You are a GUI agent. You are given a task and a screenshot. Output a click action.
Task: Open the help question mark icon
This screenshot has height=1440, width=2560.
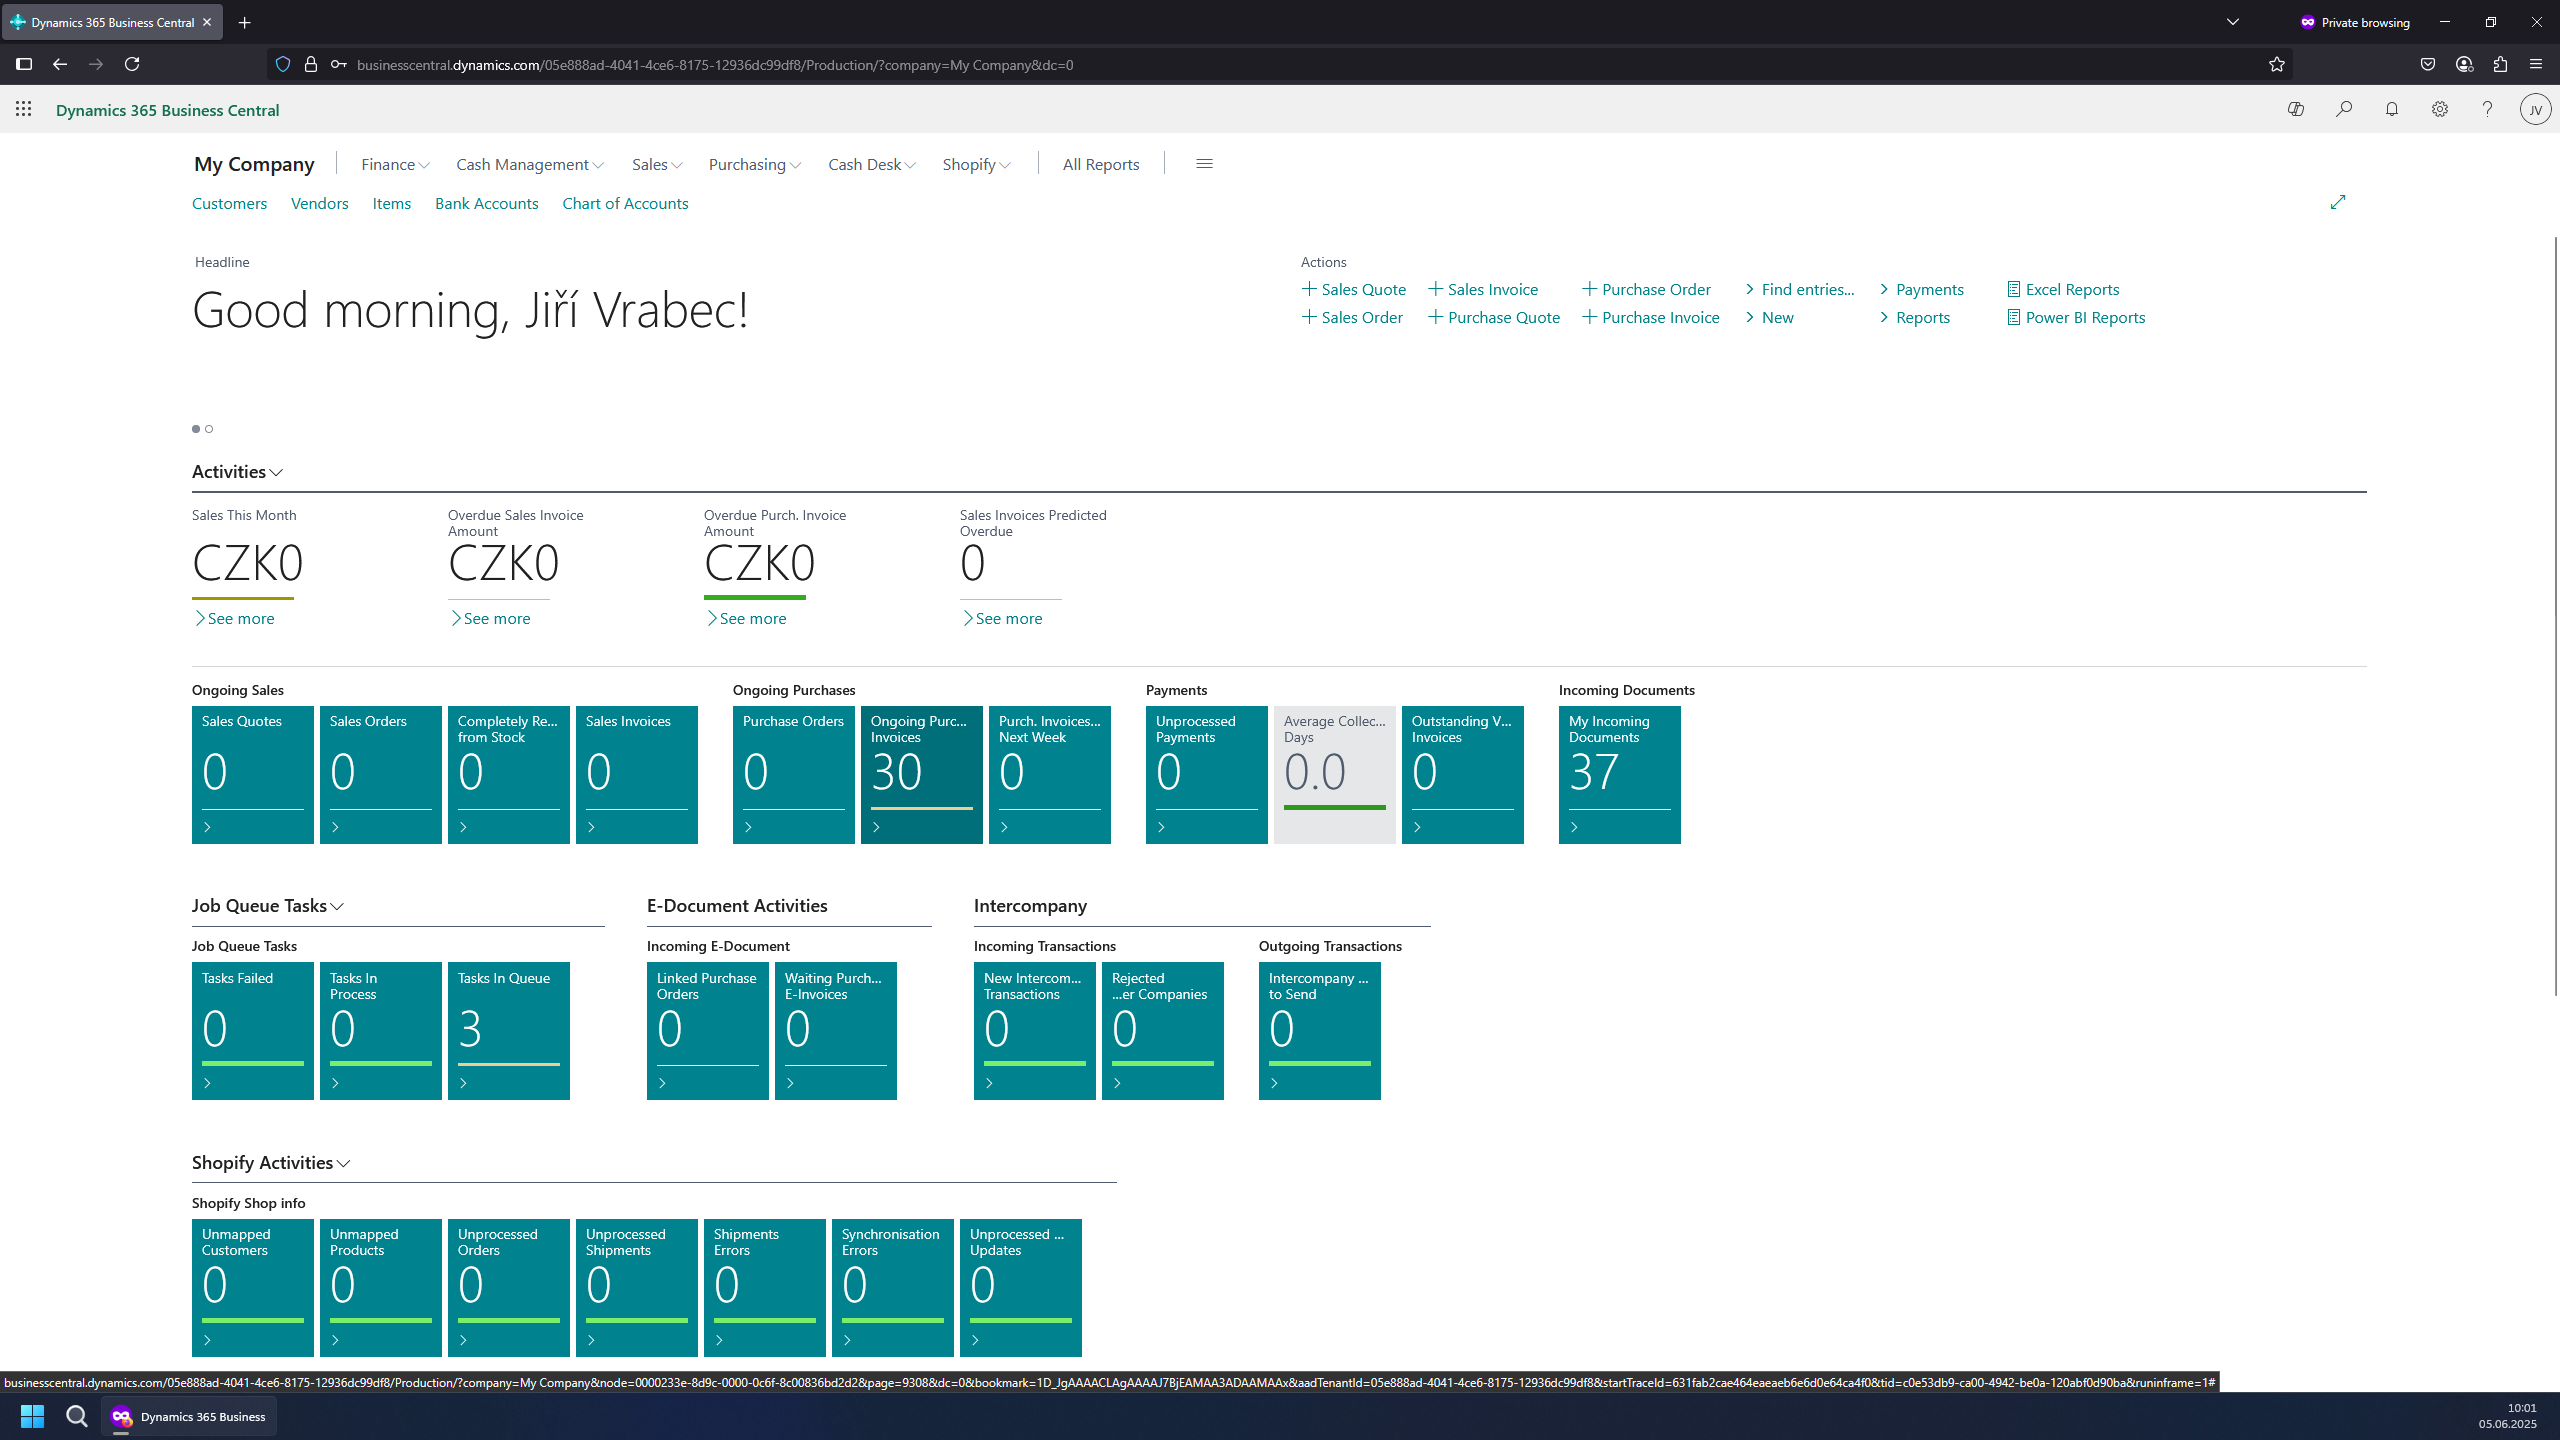tap(2488, 109)
